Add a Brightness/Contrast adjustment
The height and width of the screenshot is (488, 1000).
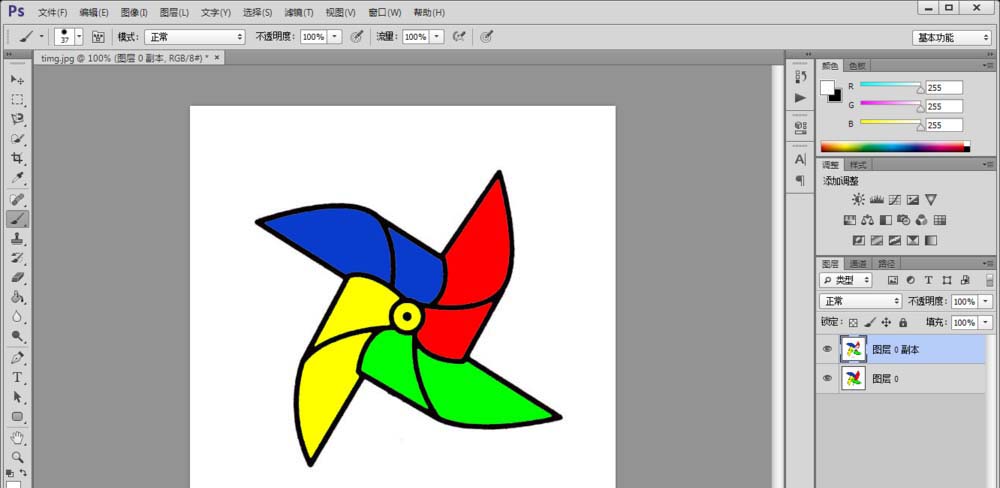858,200
